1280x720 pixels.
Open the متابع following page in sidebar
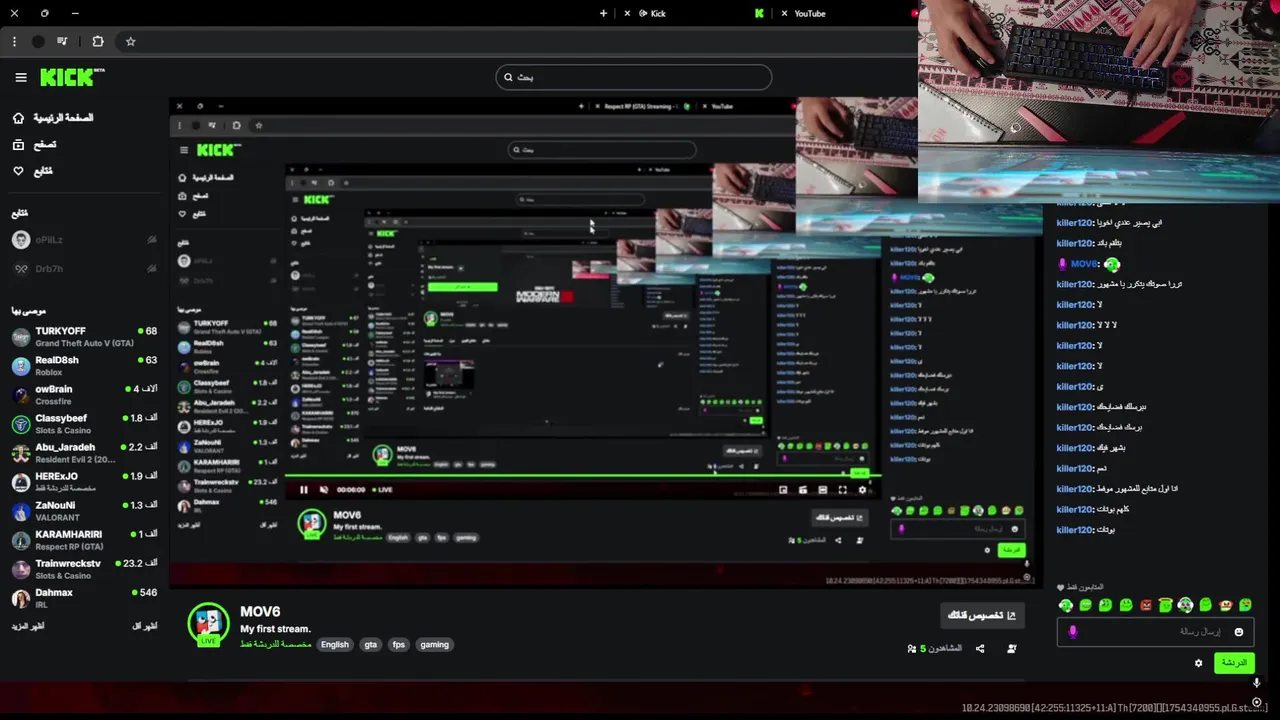coord(32,171)
